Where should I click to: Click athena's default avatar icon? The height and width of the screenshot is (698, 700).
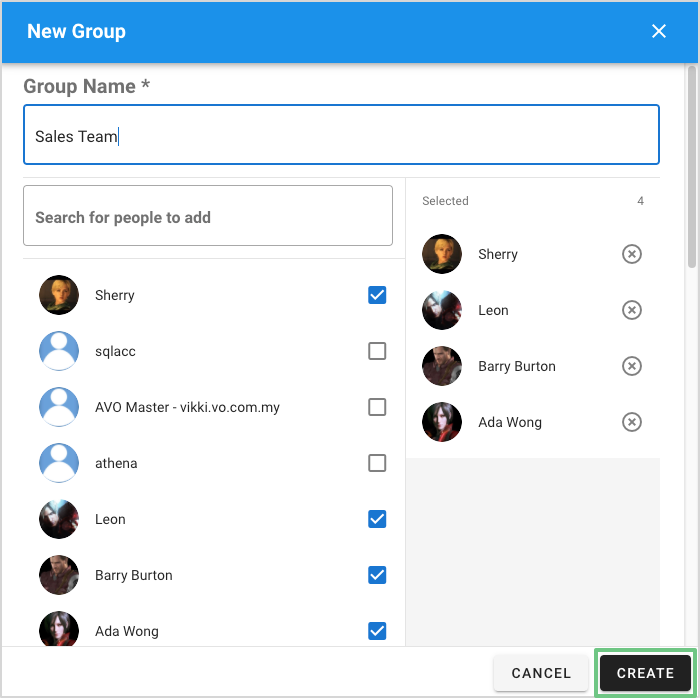coord(59,463)
